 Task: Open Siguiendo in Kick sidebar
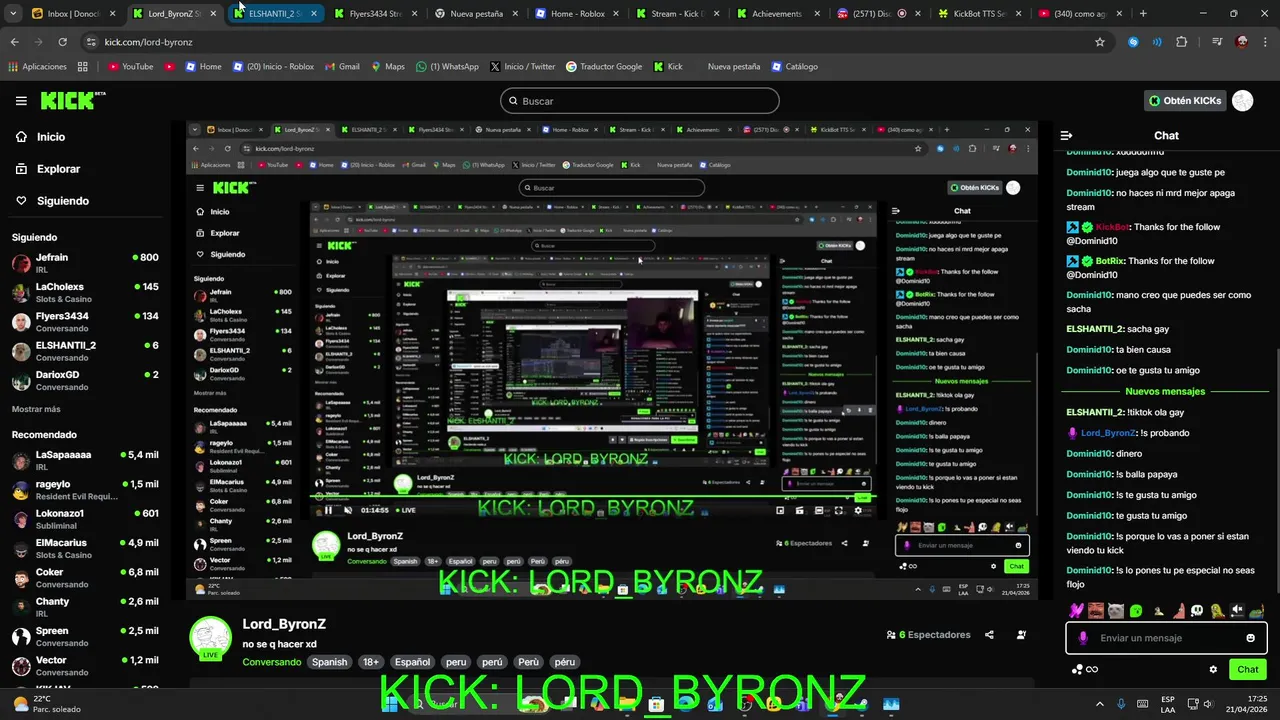pyautogui.click(x=52, y=201)
